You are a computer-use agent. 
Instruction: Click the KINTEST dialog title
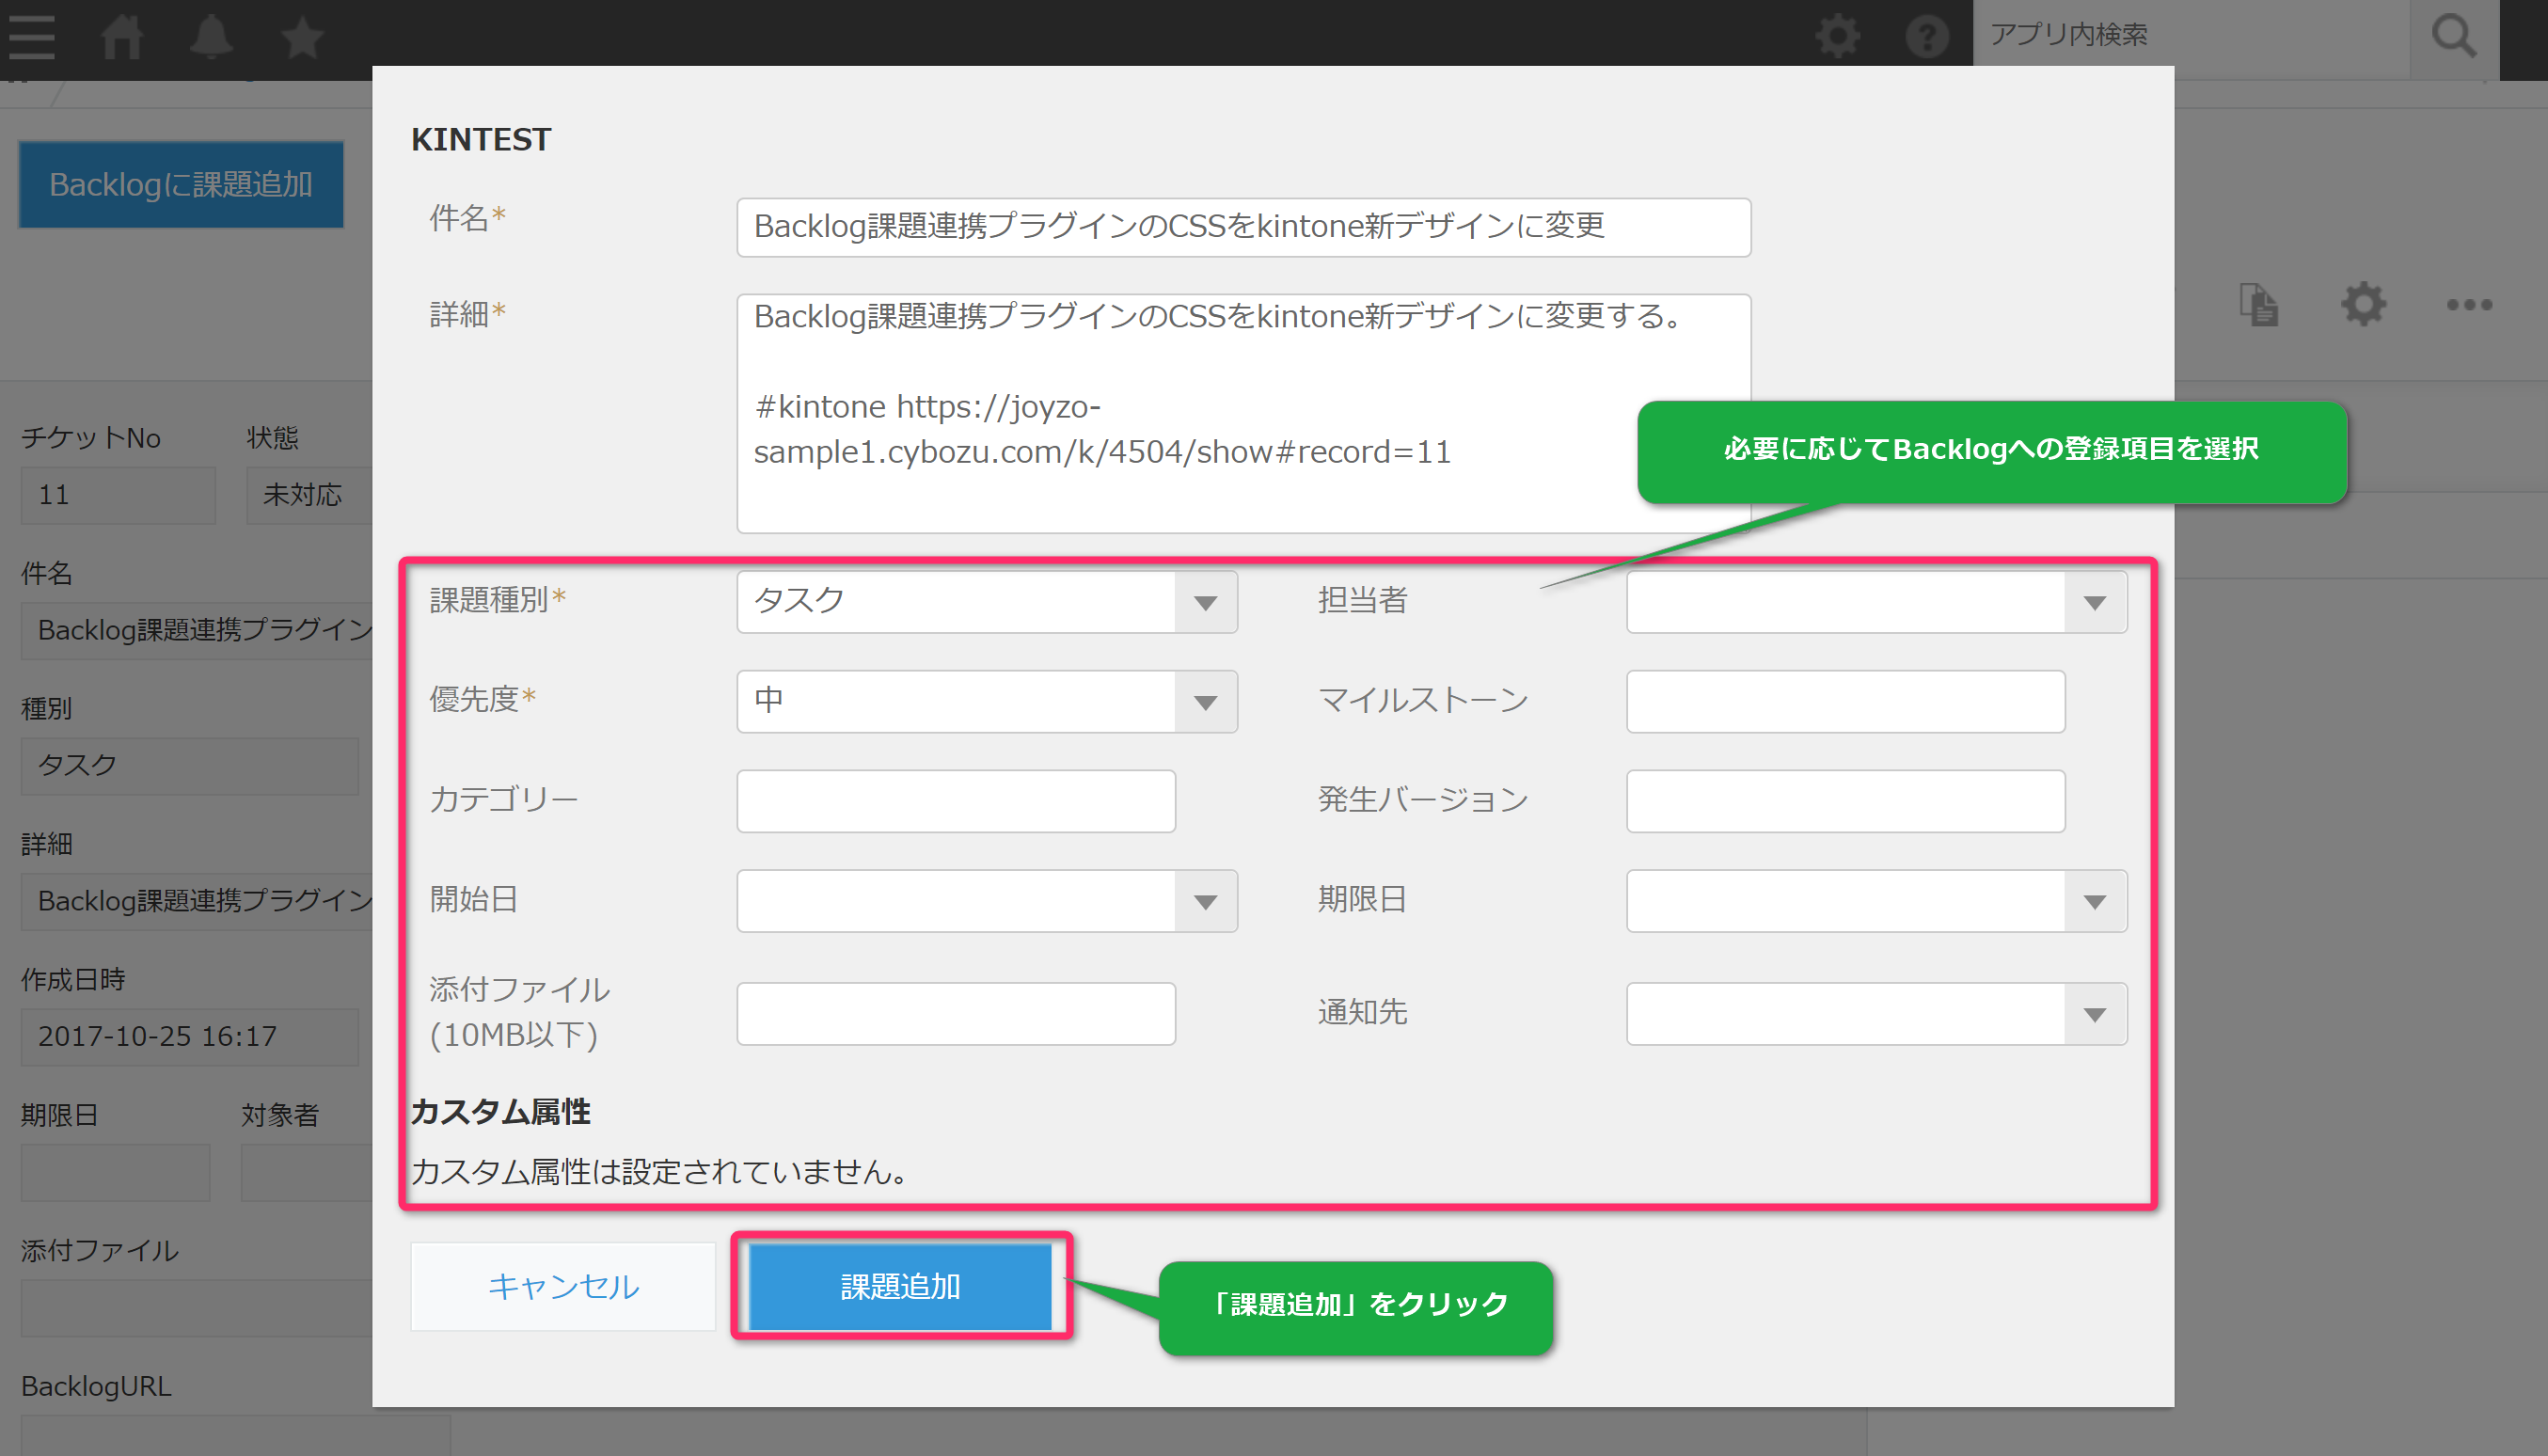[x=480, y=139]
